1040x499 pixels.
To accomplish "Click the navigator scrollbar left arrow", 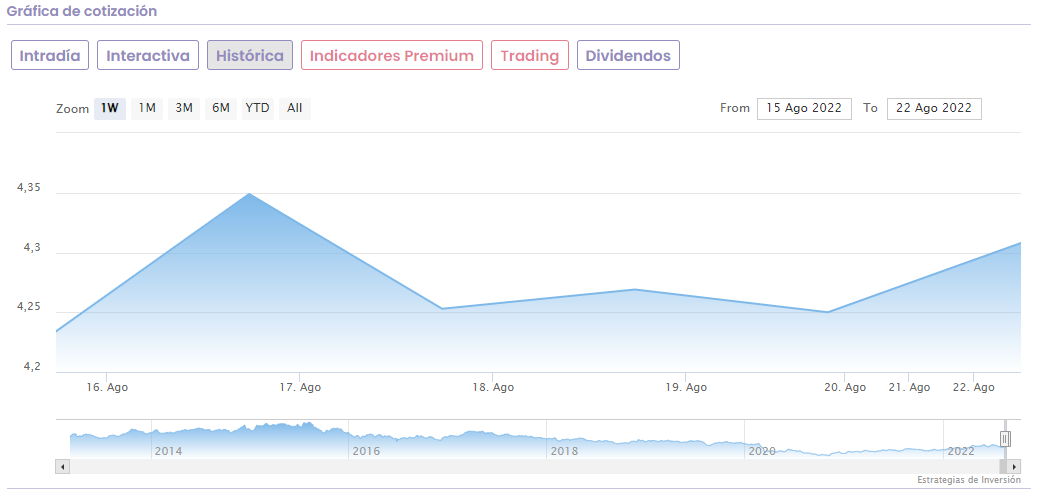I will [x=63, y=467].
